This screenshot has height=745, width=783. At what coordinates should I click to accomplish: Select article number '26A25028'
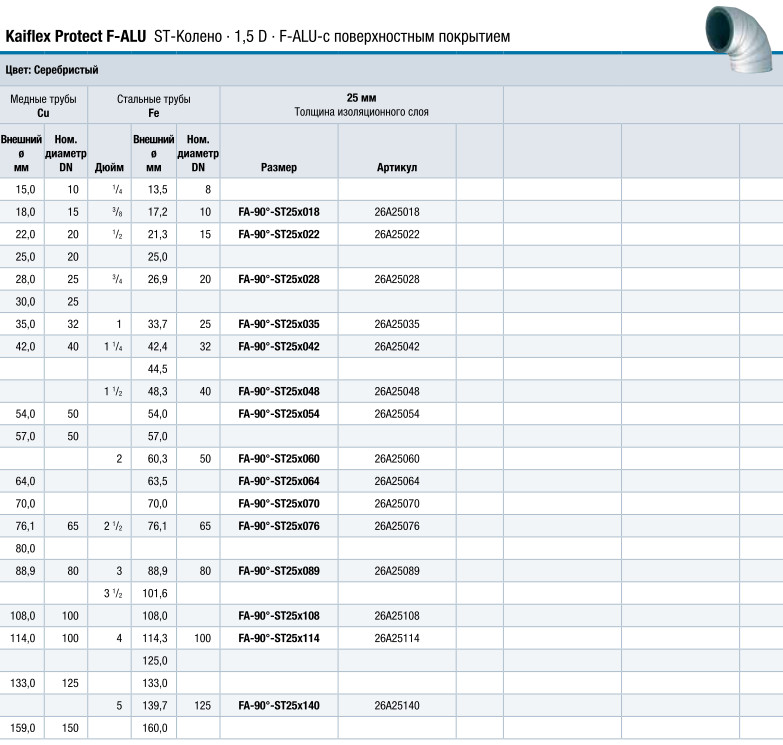[397, 279]
